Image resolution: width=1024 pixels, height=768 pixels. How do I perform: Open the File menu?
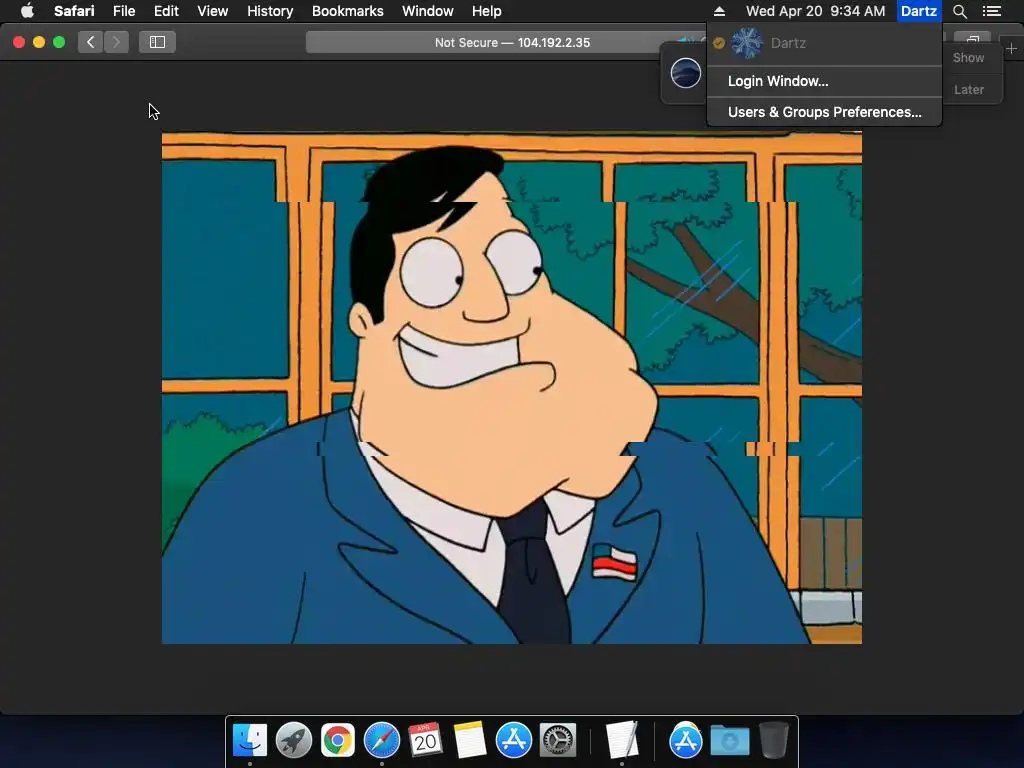123,11
